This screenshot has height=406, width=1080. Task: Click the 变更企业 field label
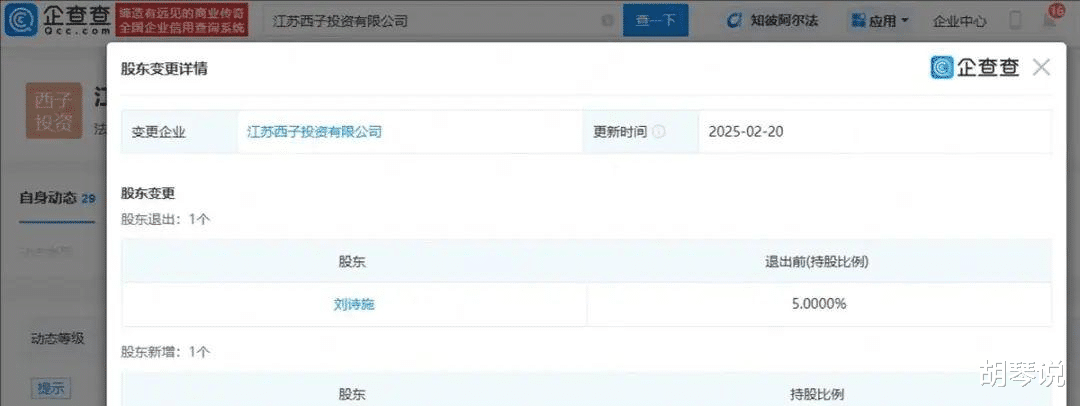[159, 132]
